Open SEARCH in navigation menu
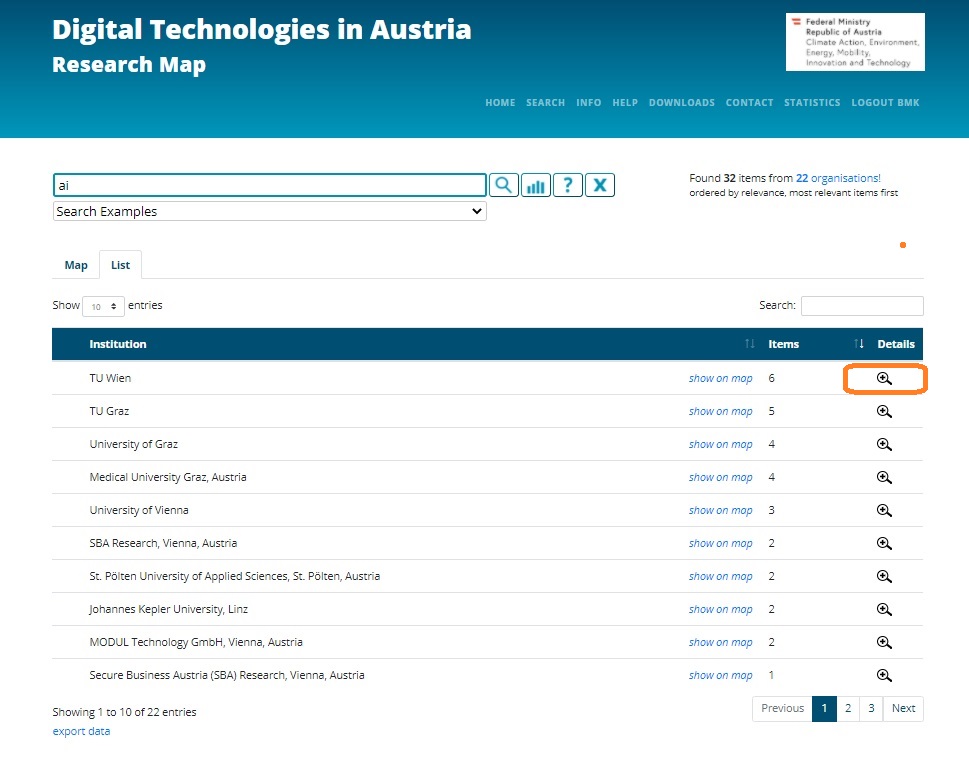 pos(546,103)
